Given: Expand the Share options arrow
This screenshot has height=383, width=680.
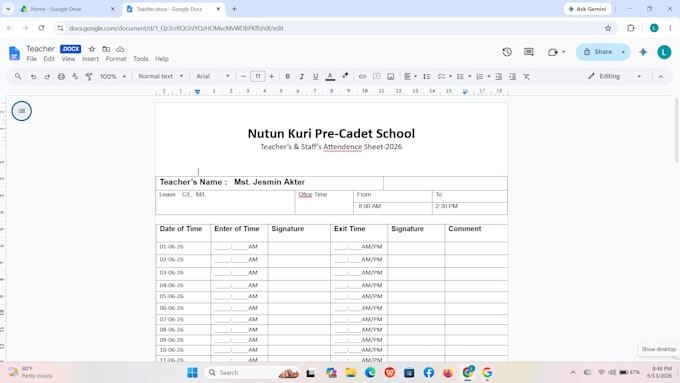Looking at the screenshot, I should [623, 52].
